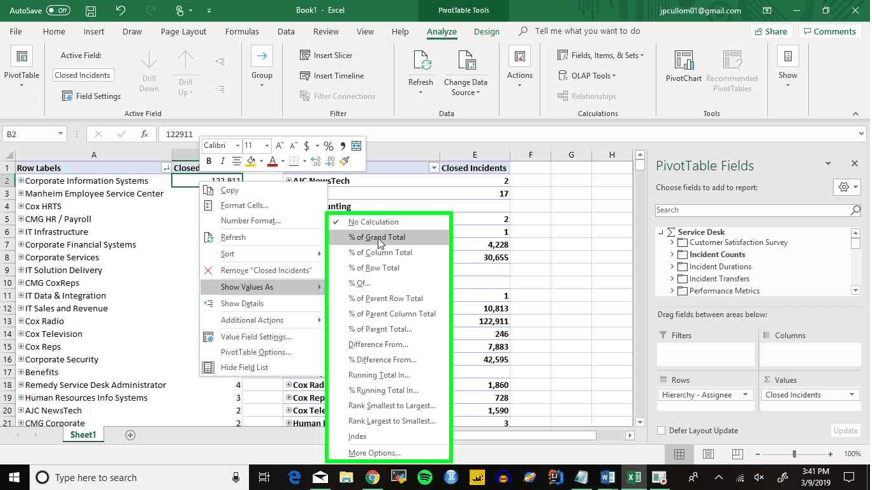Screen dimensions: 872x490
Task: Open Word from the taskbar
Action: (x=607, y=477)
